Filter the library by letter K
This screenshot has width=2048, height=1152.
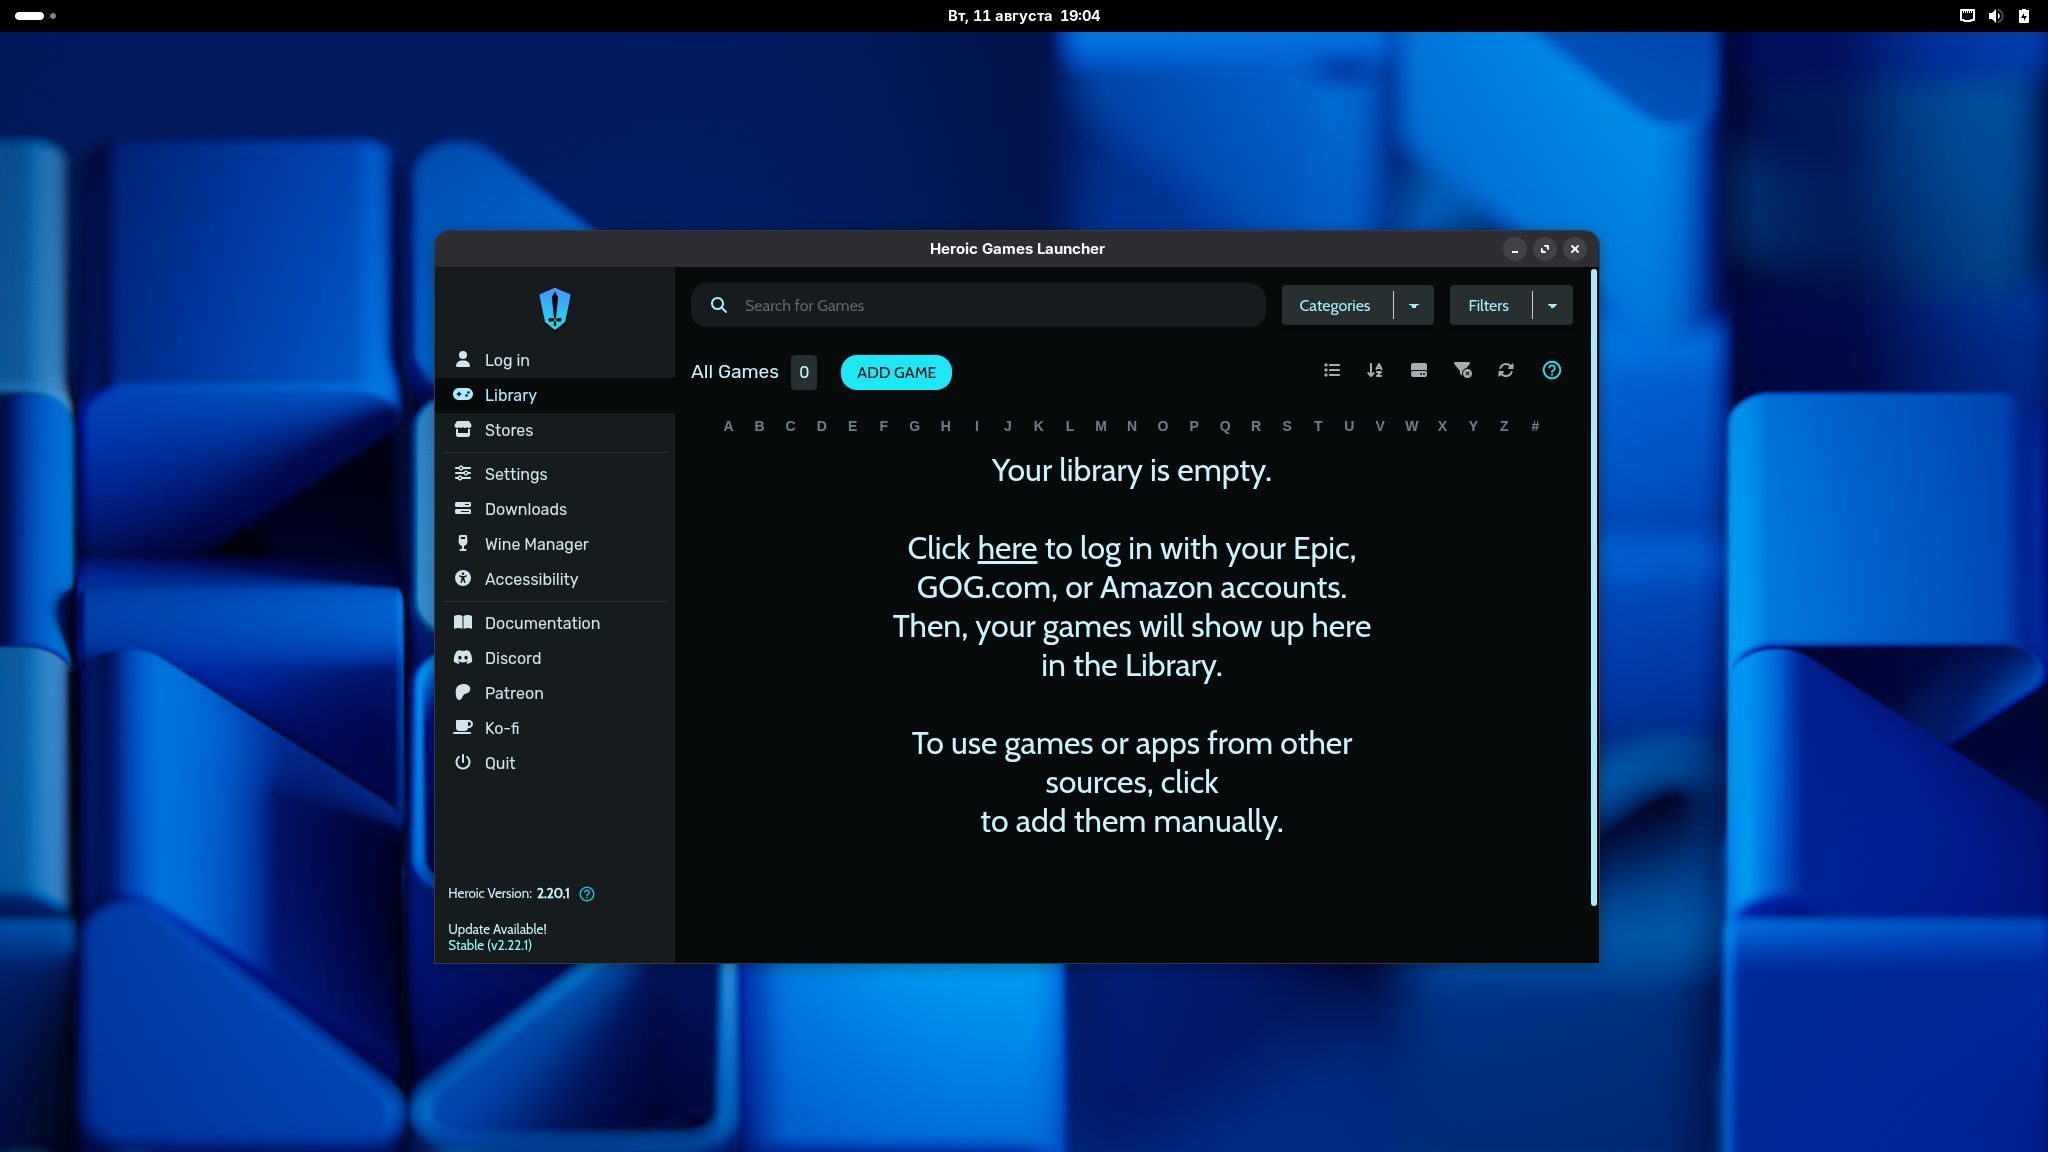pyautogui.click(x=1038, y=426)
